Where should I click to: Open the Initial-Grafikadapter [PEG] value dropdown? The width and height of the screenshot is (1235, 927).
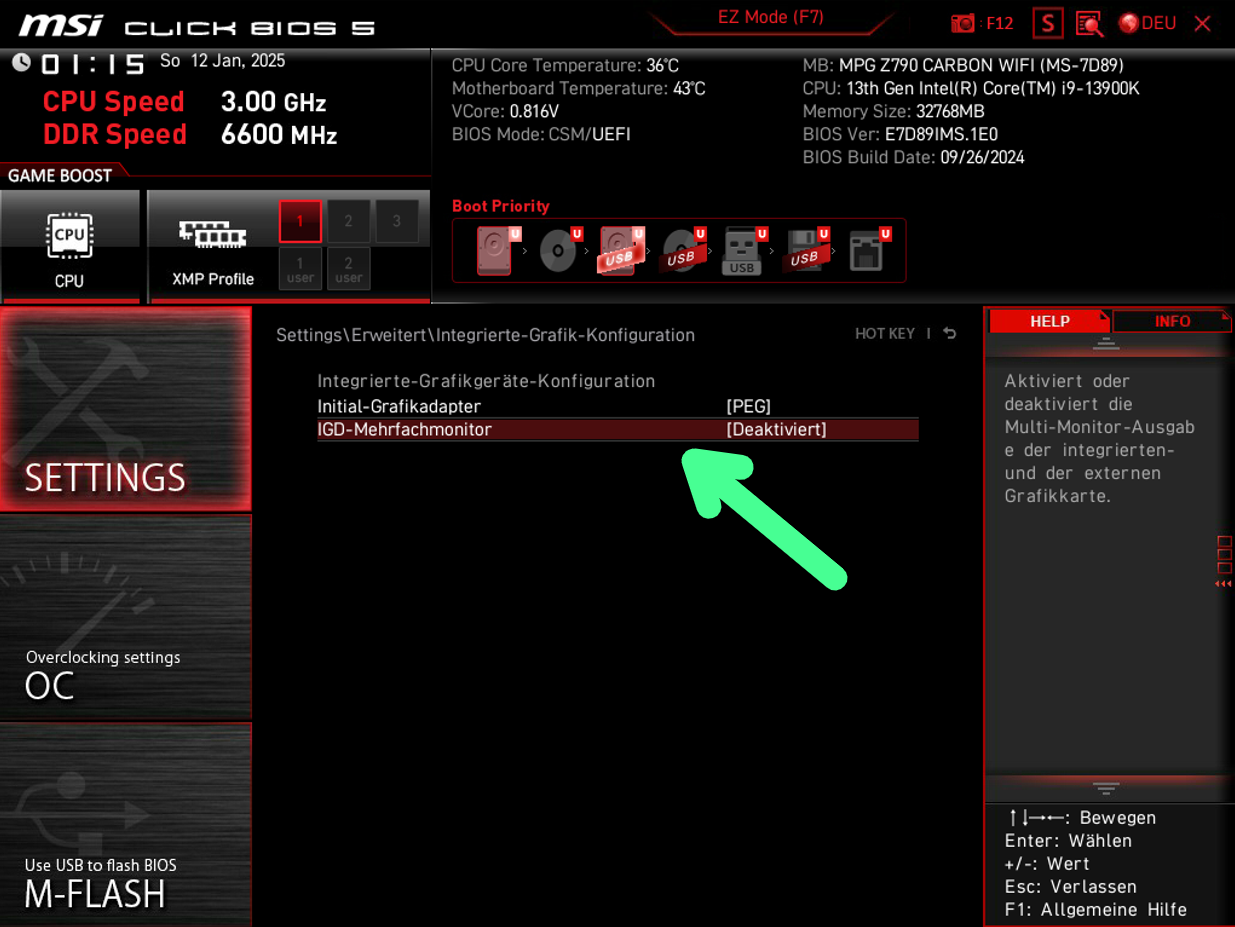[x=748, y=406]
